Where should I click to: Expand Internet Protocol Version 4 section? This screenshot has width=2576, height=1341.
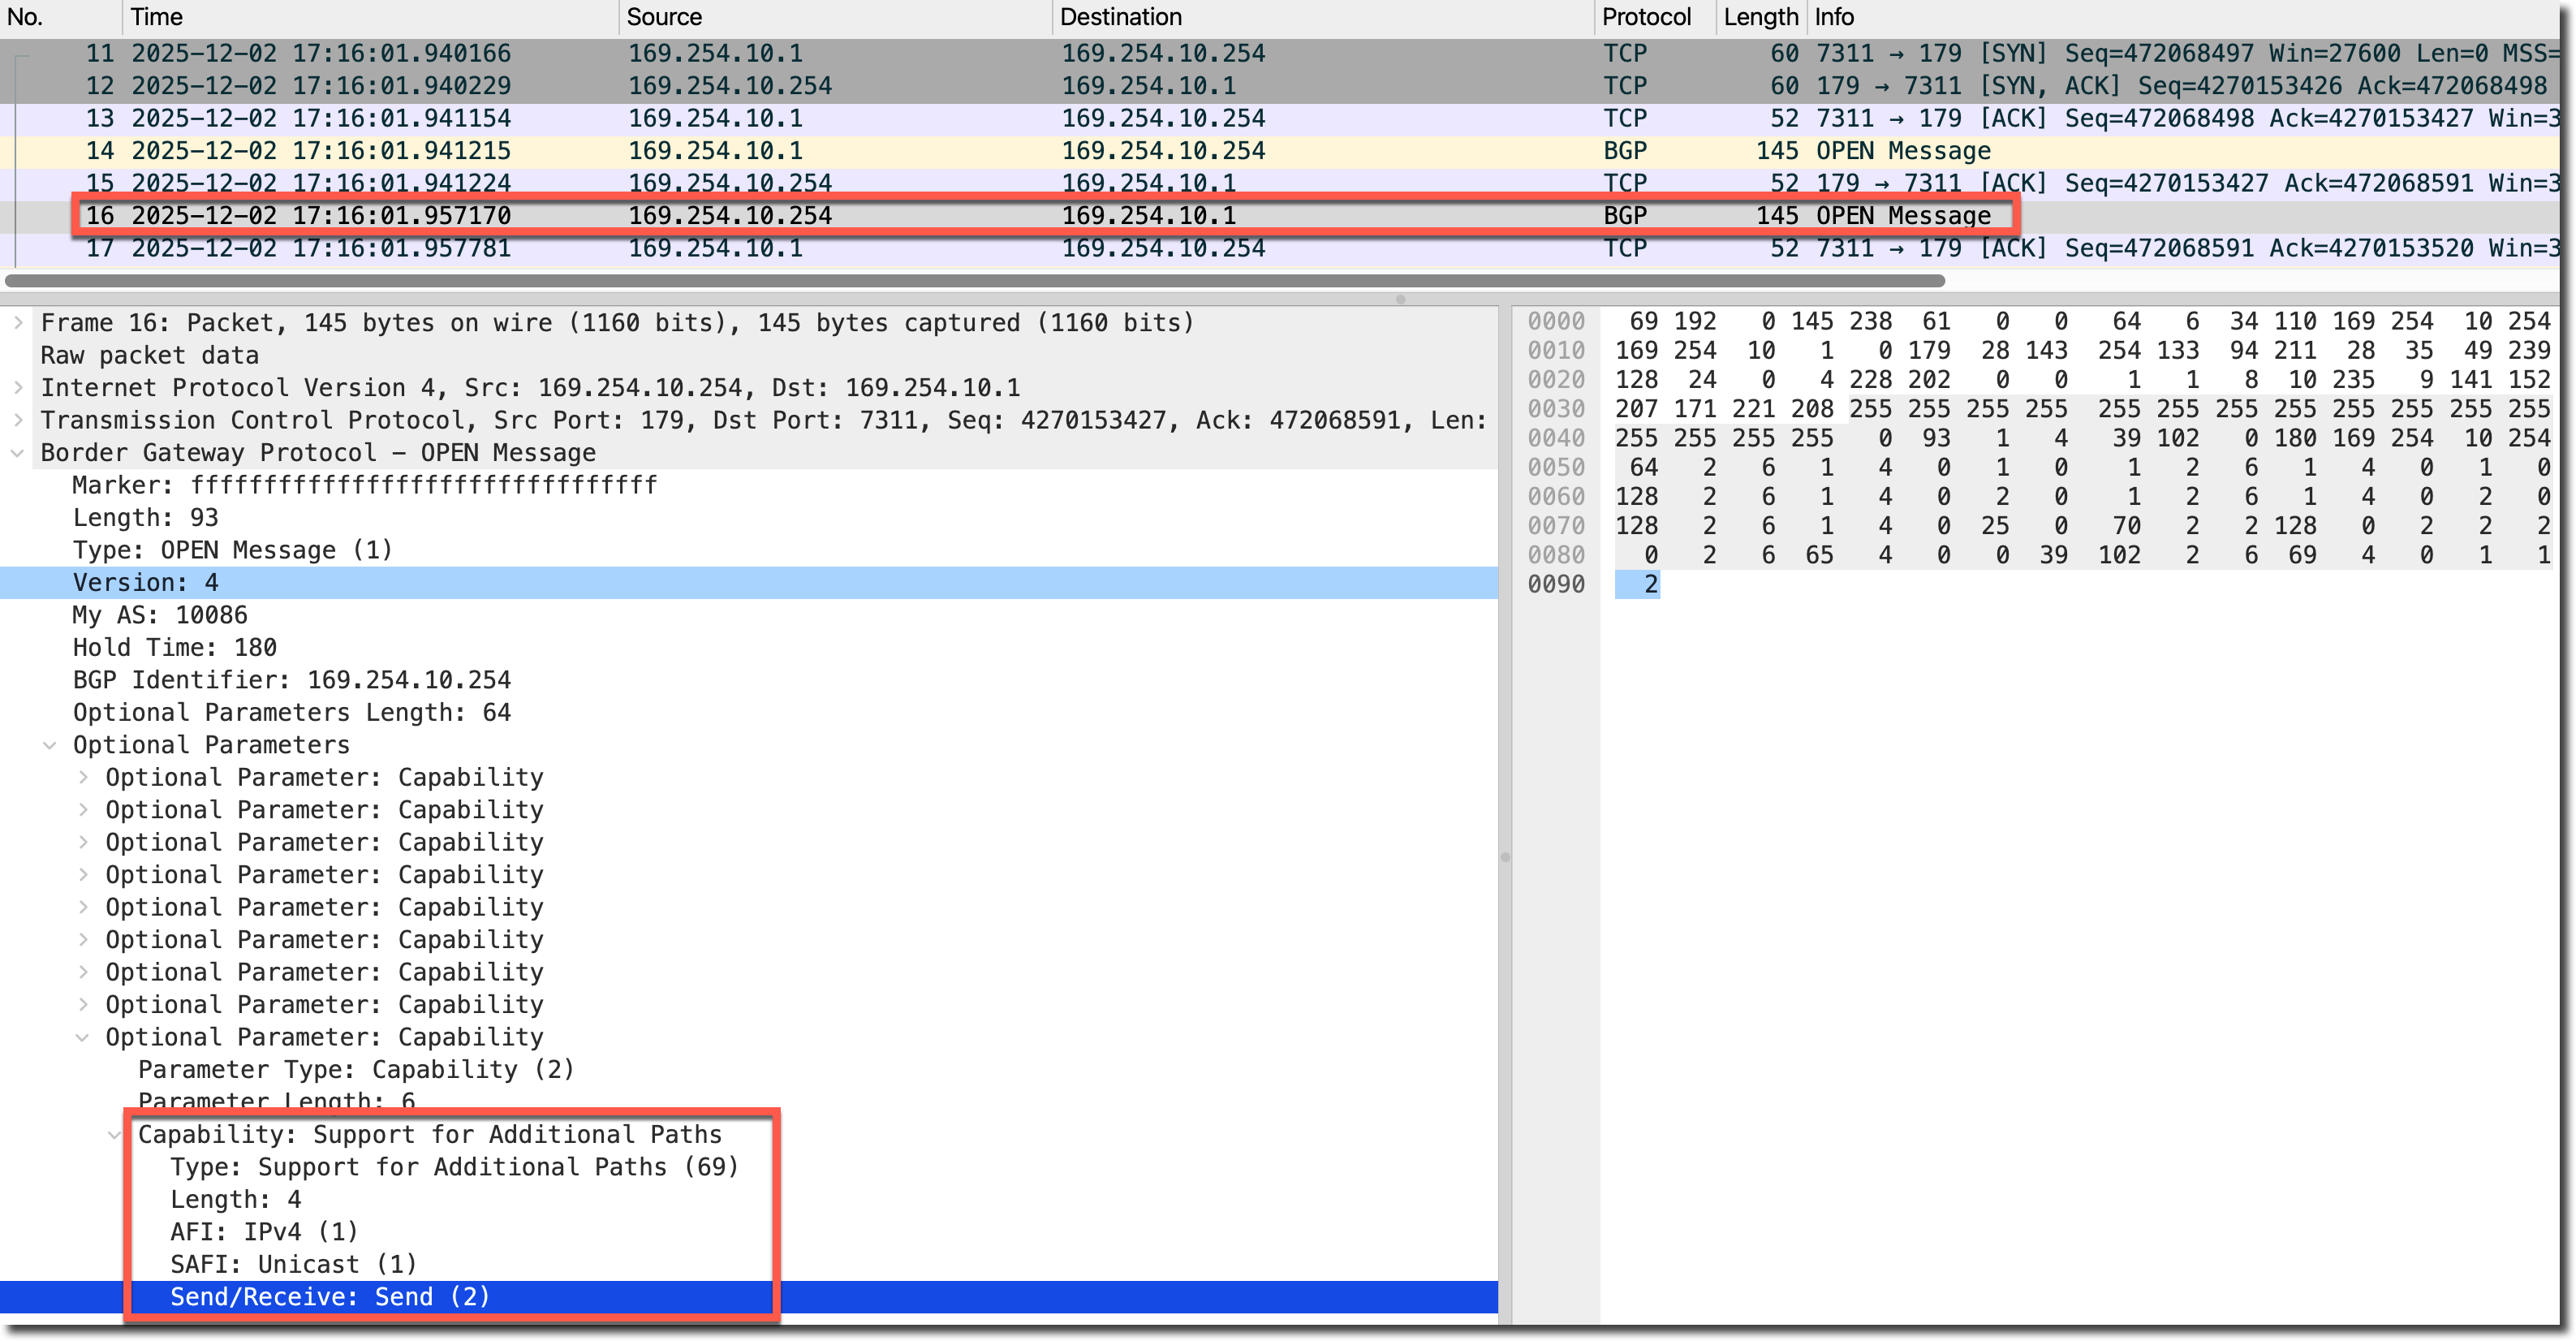pyautogui.click(x=18, y=387)
